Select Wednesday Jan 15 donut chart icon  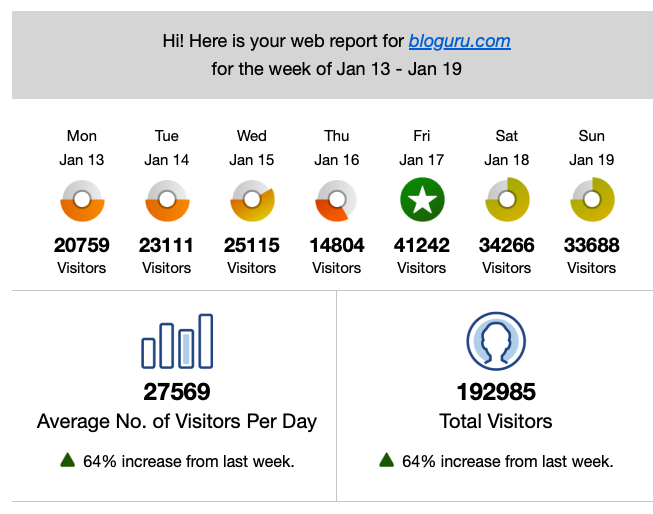[x=252, y=200]
